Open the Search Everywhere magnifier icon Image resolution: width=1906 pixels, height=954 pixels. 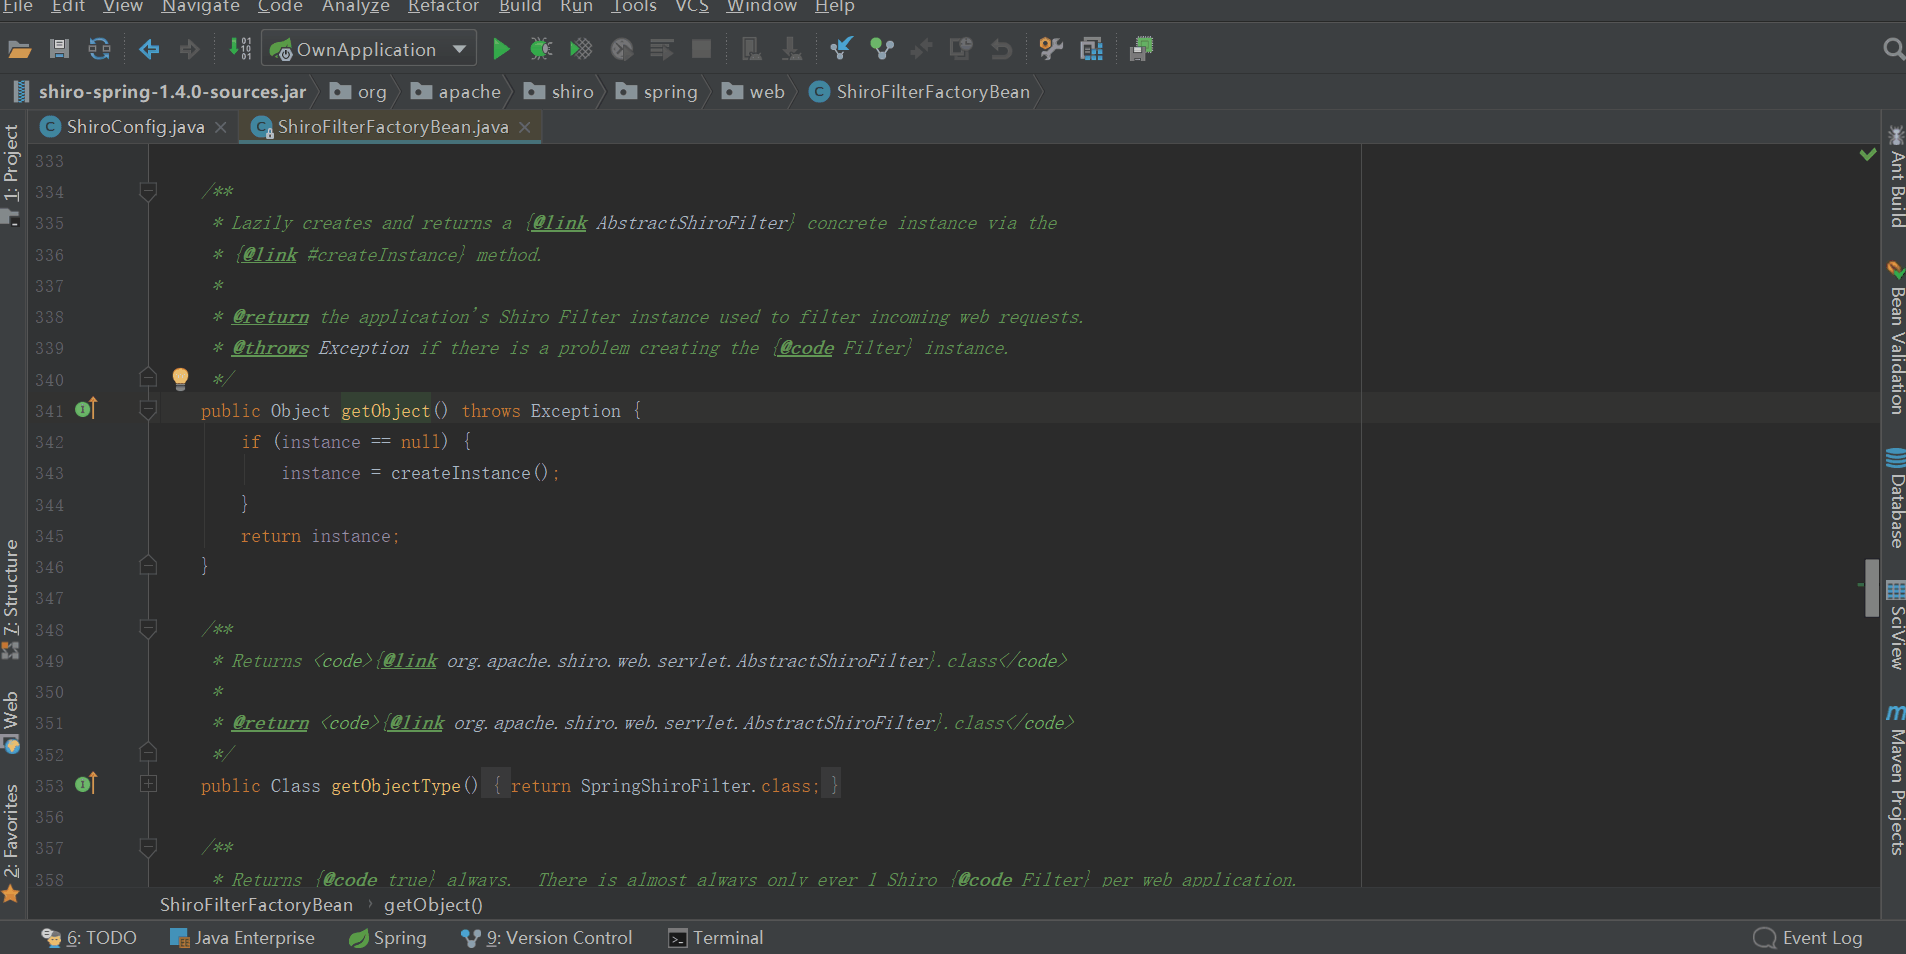[x=1893, y=49]
